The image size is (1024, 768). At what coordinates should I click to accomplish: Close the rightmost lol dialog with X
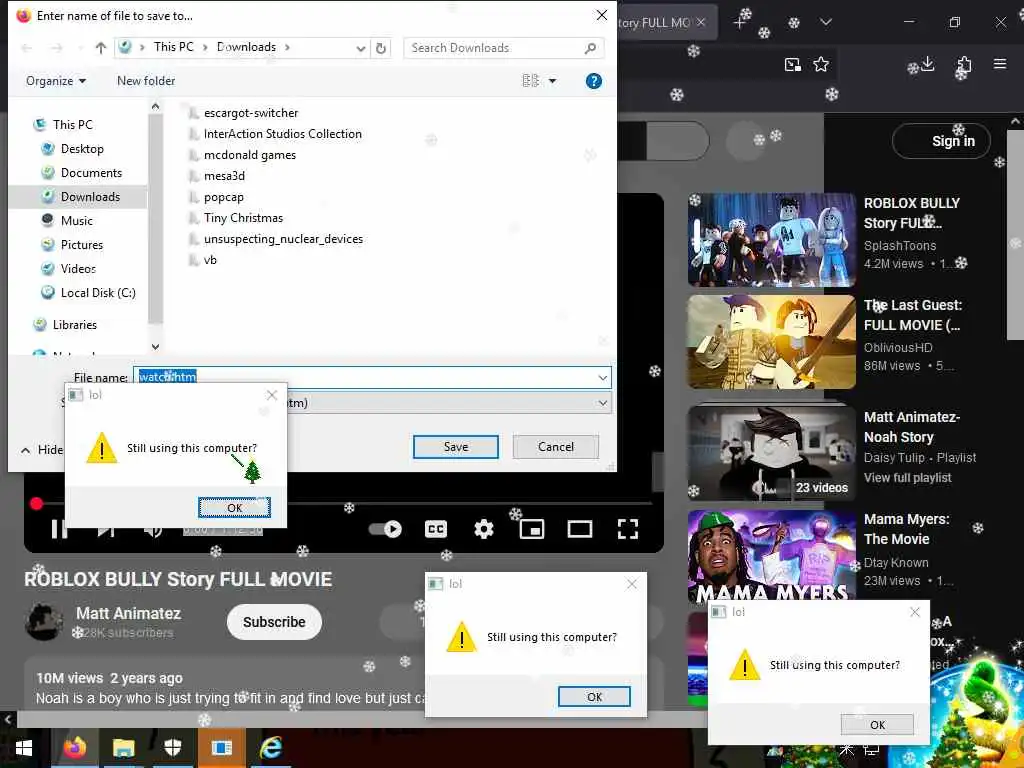(x=914, y=612)
